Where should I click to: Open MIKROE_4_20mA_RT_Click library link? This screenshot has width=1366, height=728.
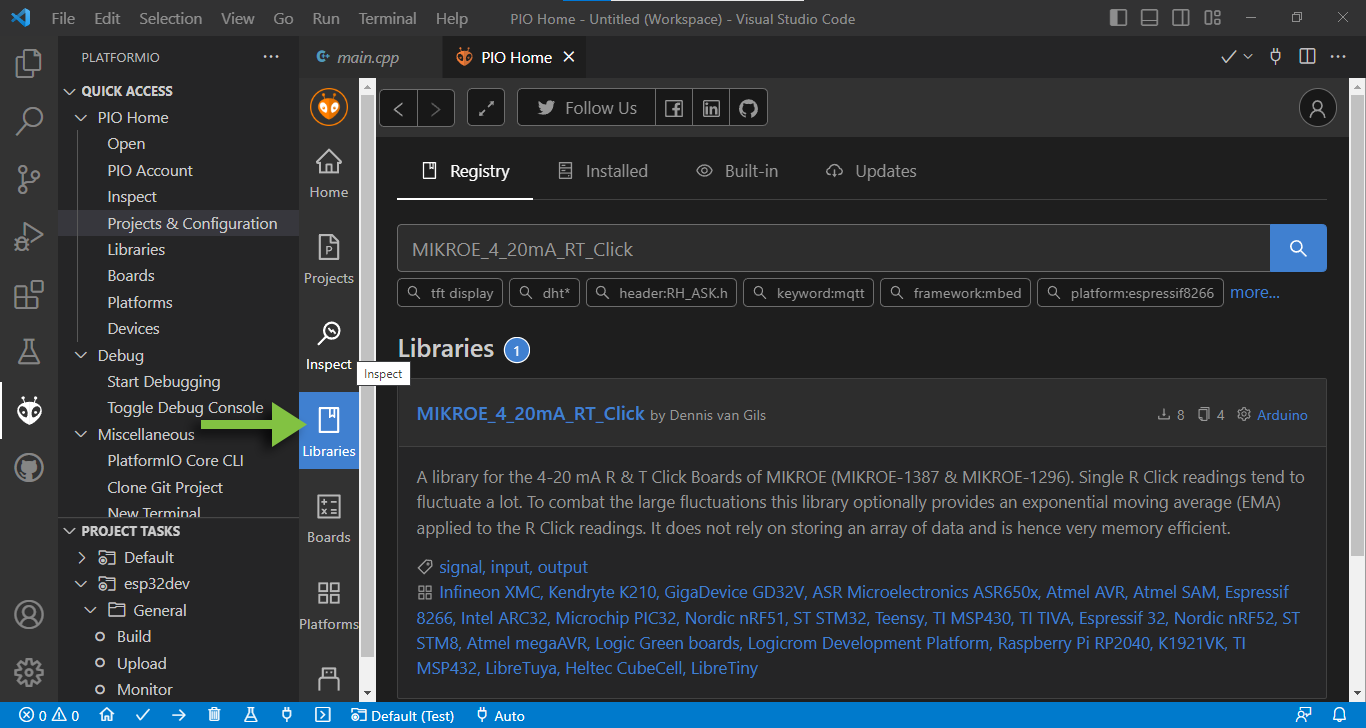coord(530,414)
